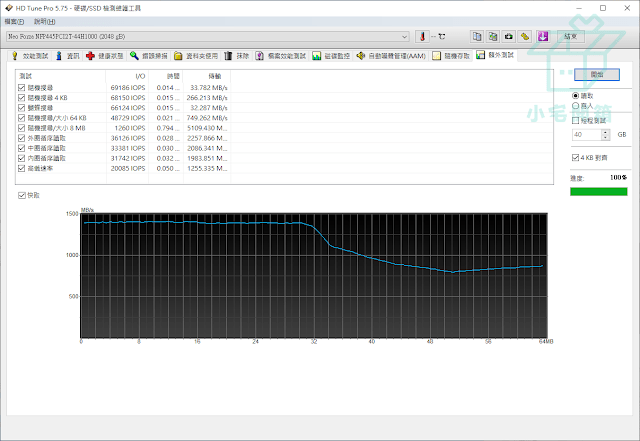Click the 1255.335 transfer value
This screenshot has width=640, height=441.
tap(207, 169)
